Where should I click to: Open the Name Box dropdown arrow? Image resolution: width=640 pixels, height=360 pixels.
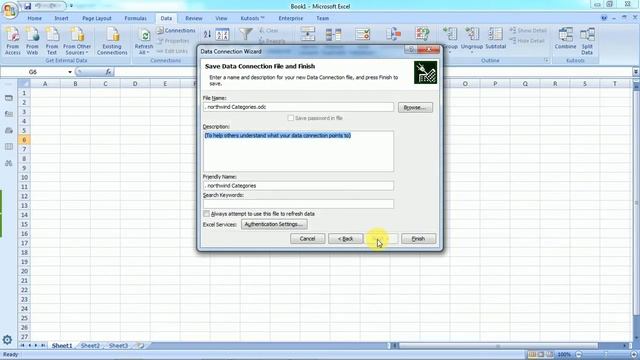pos(70,72)
